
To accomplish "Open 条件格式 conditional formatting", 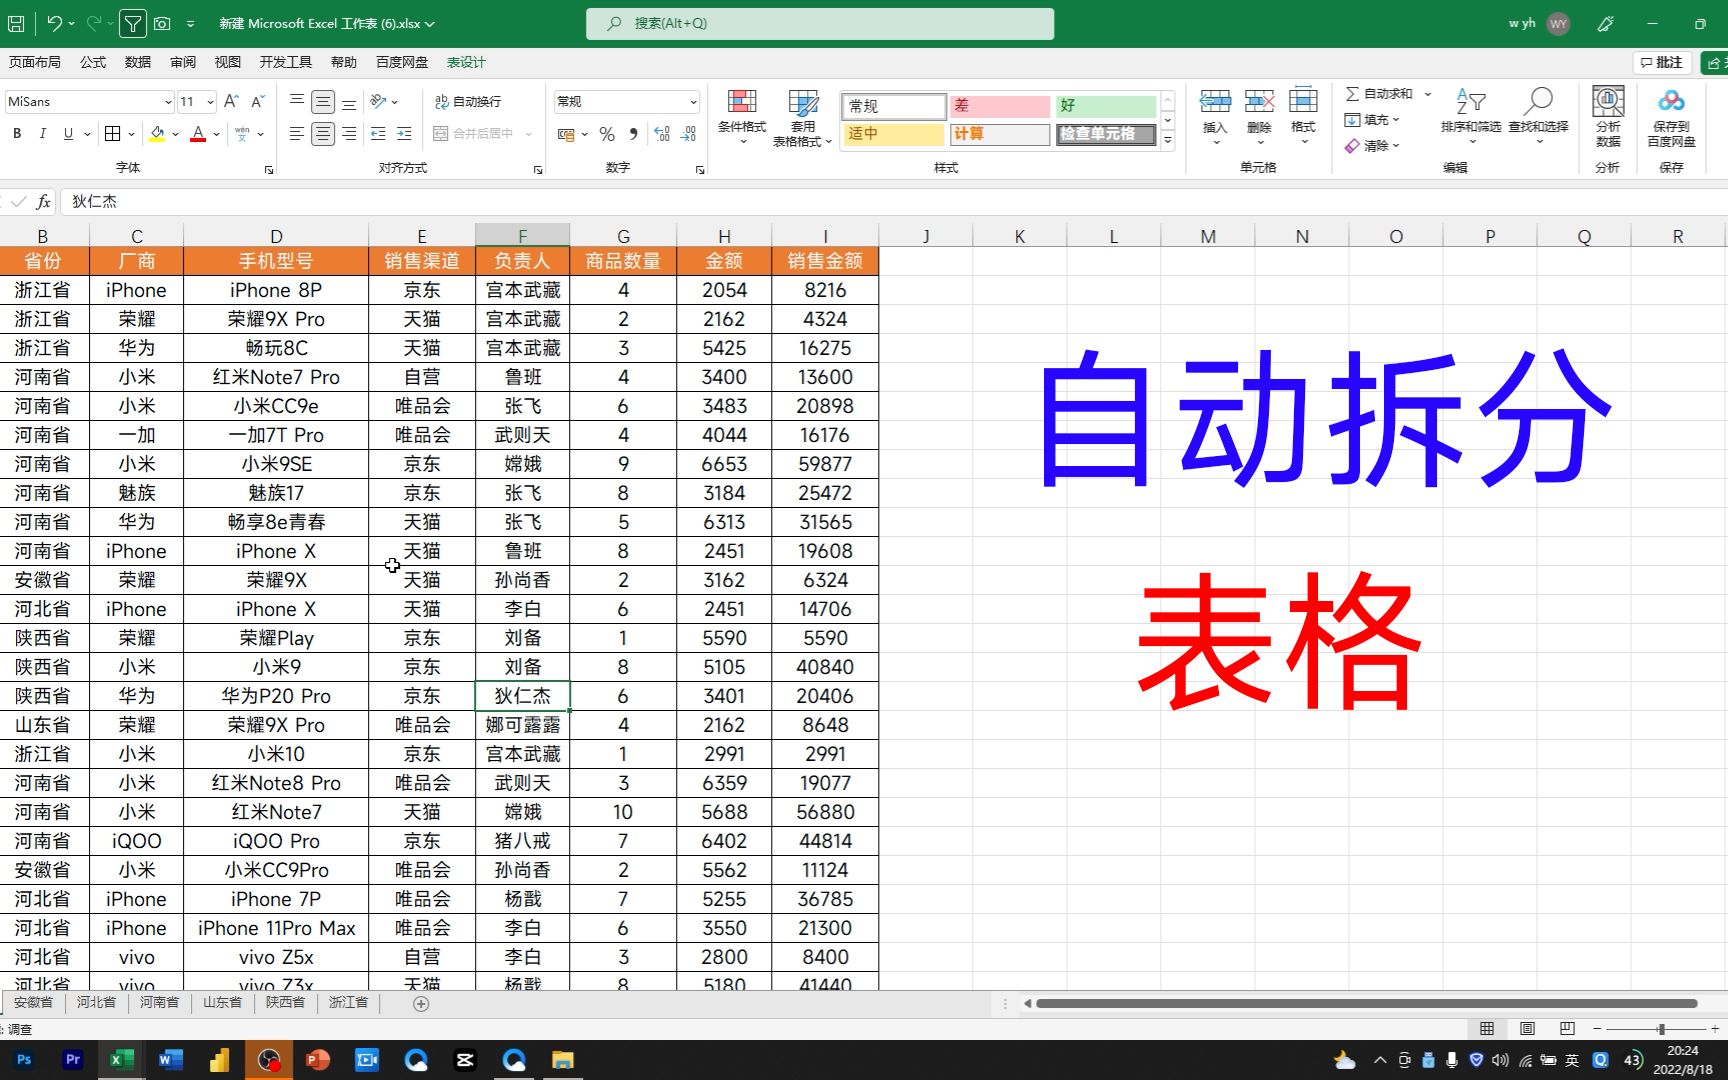I will [x=742, y=117].
